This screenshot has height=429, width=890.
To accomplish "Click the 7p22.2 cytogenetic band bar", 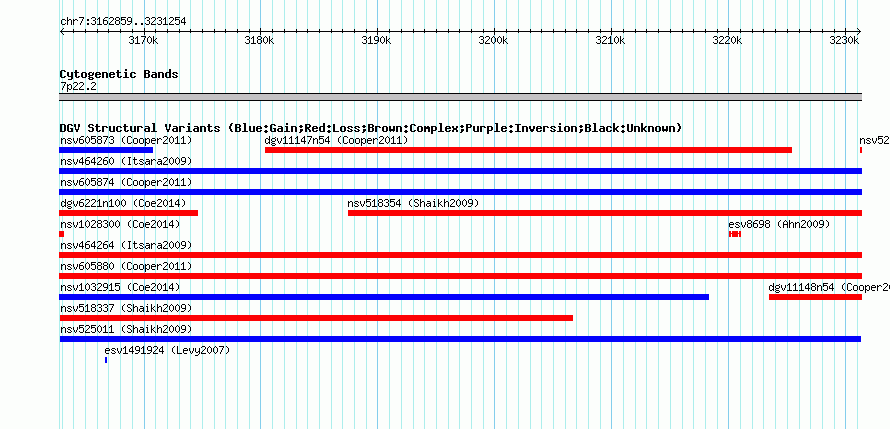I will [x=461, y=97].
